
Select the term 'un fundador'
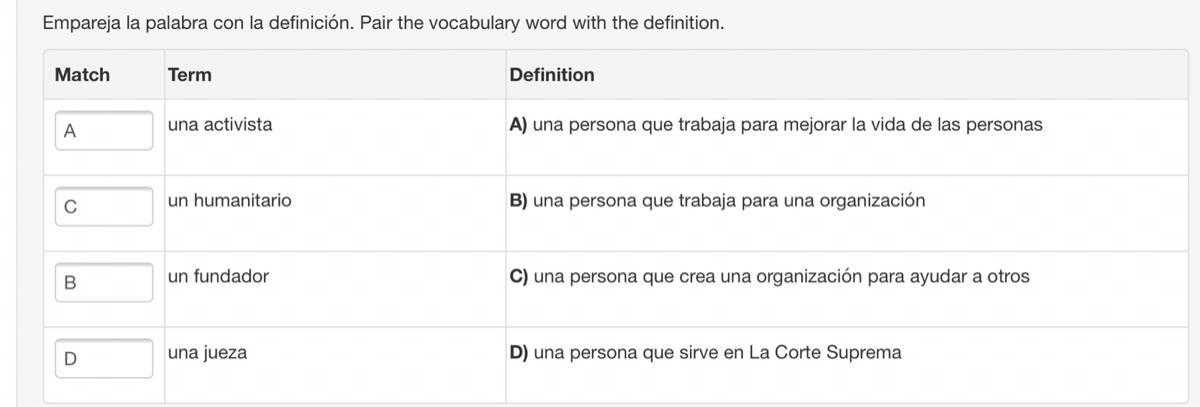point(218,277)
